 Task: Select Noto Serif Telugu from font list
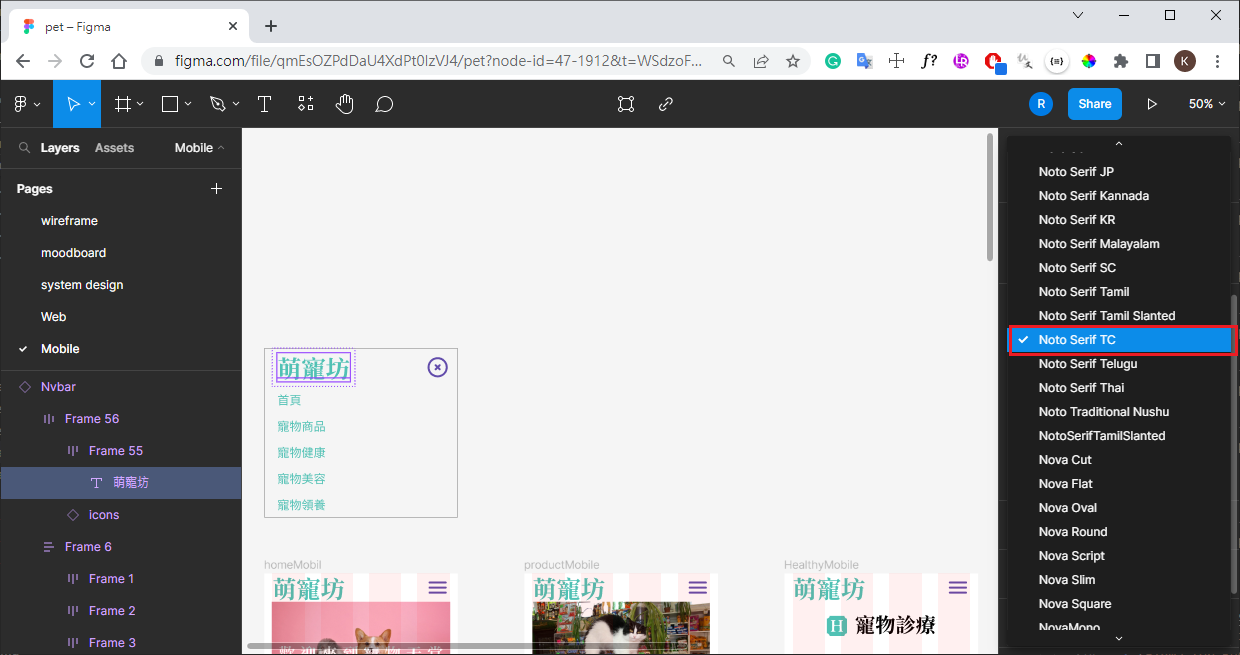pyautogui.click(x=1087, y=364)
